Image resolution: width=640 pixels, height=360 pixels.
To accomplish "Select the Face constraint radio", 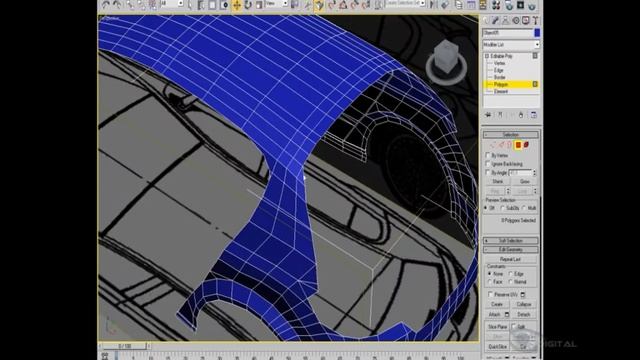I will (490, 282).
